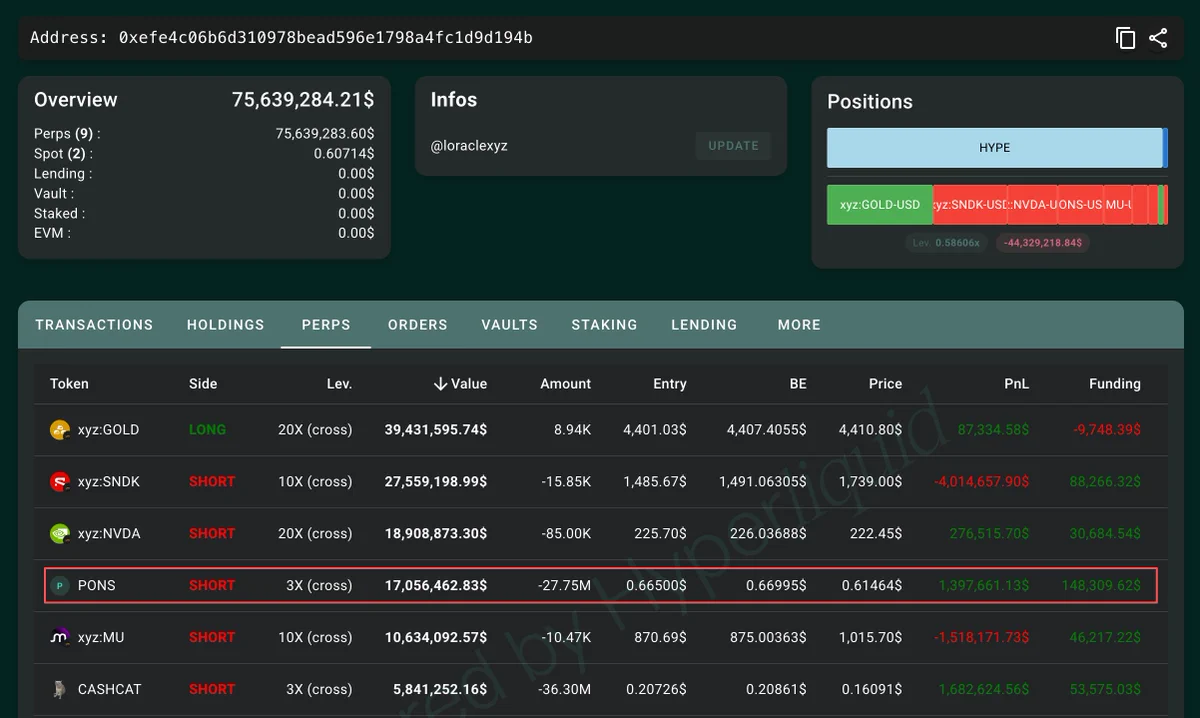
Task: Click the -4,014,657.90$ PnL cell
Action: point(981,482)
